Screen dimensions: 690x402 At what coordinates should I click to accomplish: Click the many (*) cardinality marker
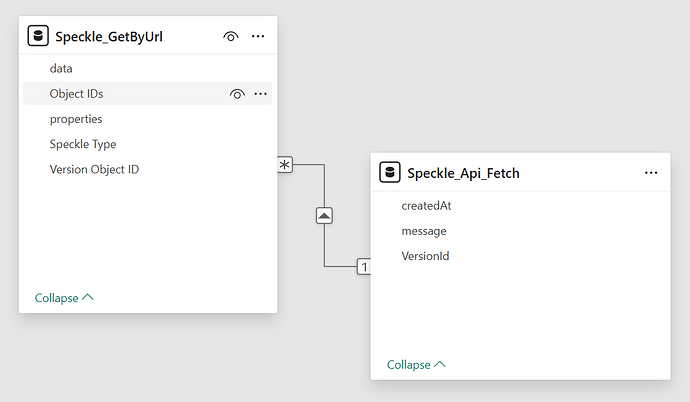pos(285,165)
